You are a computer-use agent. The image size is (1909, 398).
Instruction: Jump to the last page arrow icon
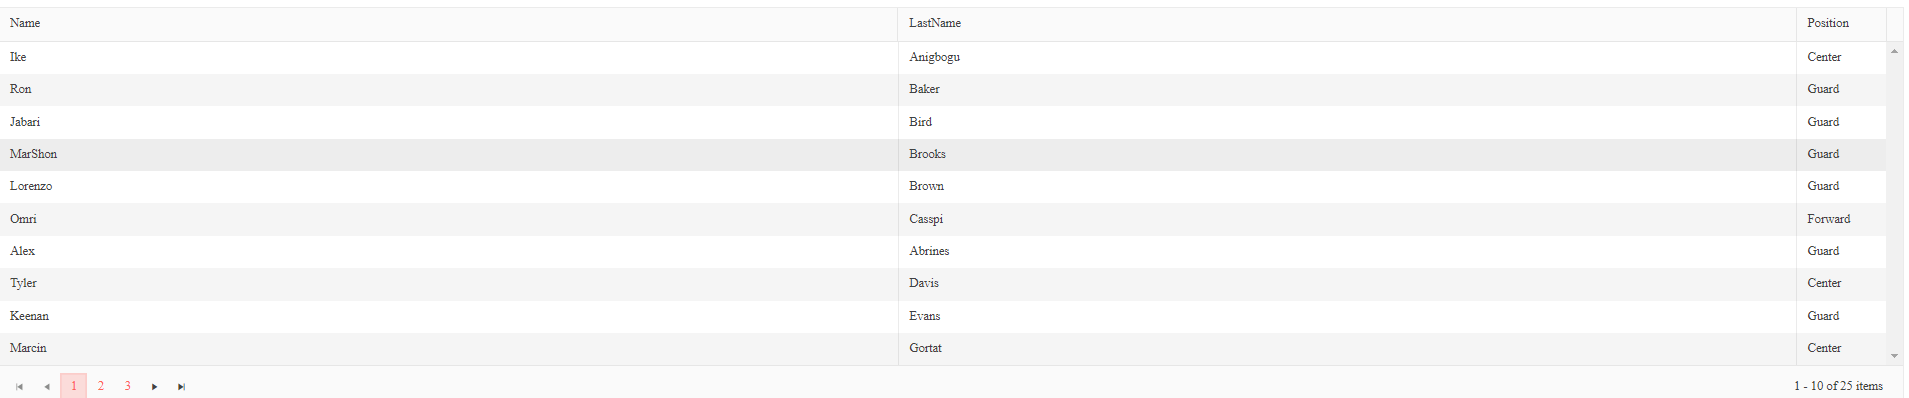tap(181, 386)
